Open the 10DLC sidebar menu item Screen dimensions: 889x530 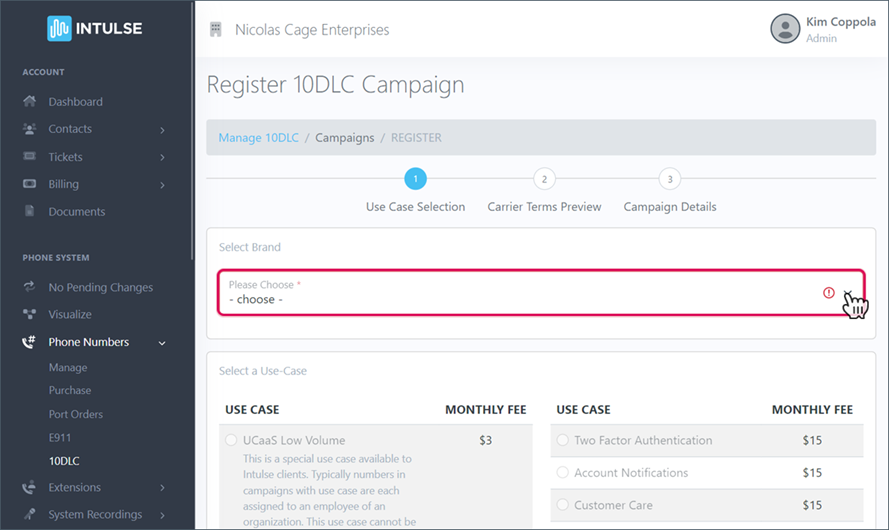64,461
